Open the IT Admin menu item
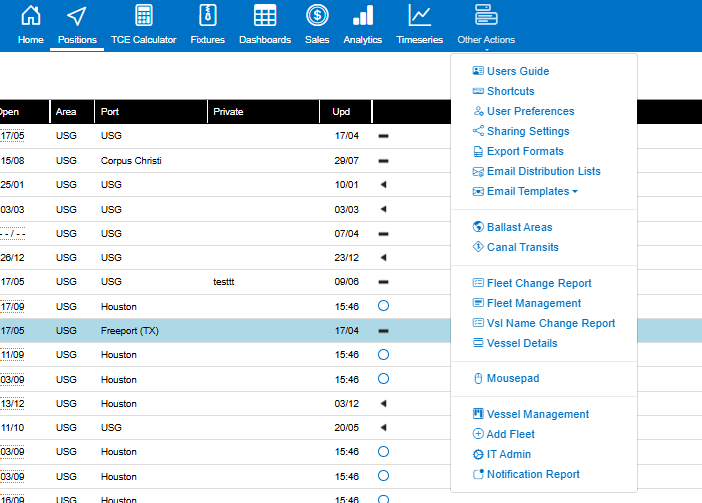Screen dimensions: 702x503 pyautogui.click(x=508, y=454)
